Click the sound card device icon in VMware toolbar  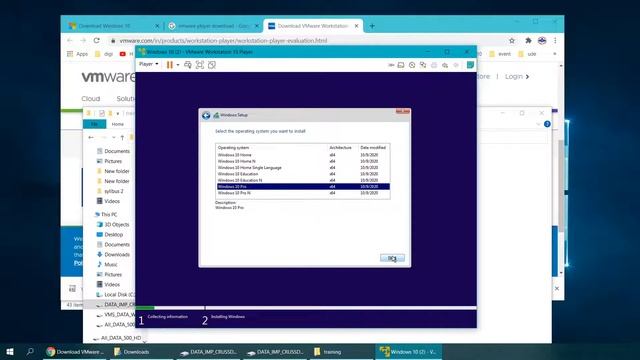(x=445, y=65)
